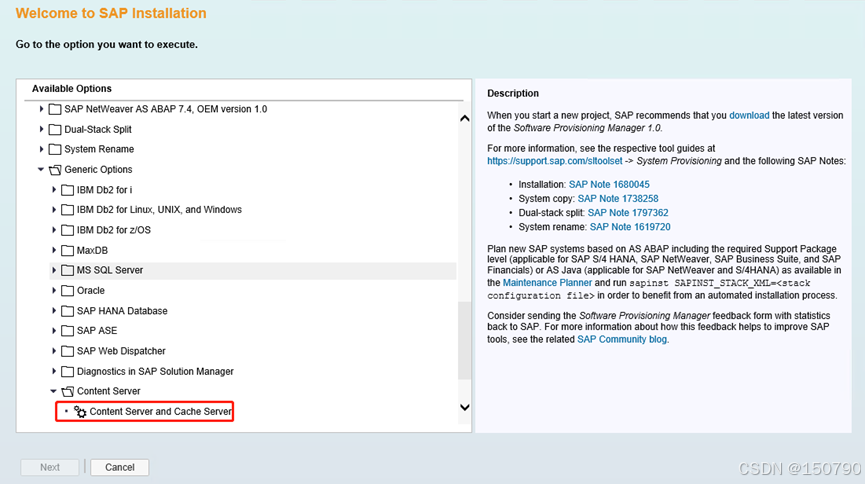Expand the Oracle node
The height and width of the screenshot is (484, 865).
coord(54,290)
